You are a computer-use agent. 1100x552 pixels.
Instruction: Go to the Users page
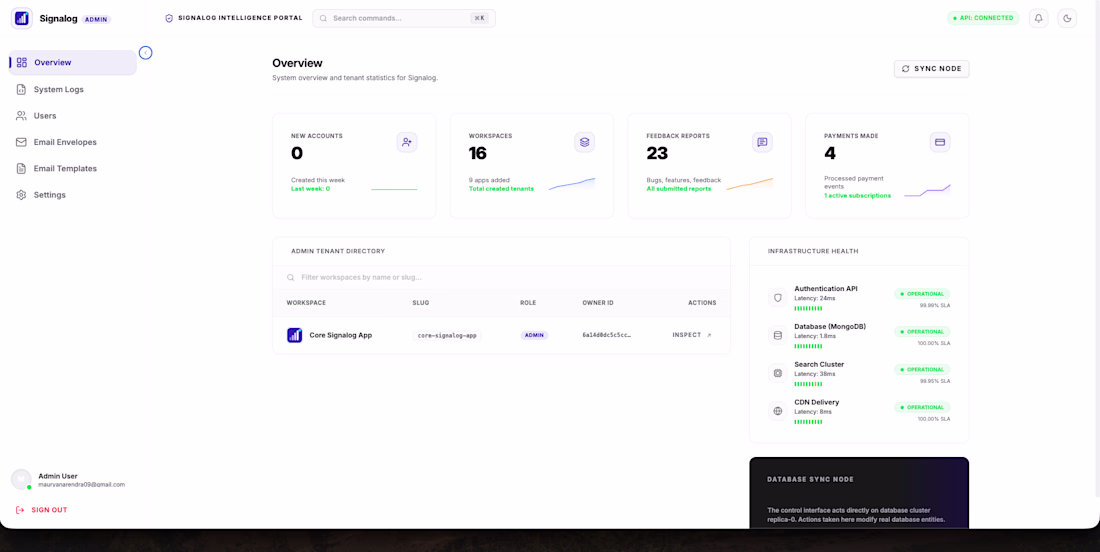[x=72, y=116]
